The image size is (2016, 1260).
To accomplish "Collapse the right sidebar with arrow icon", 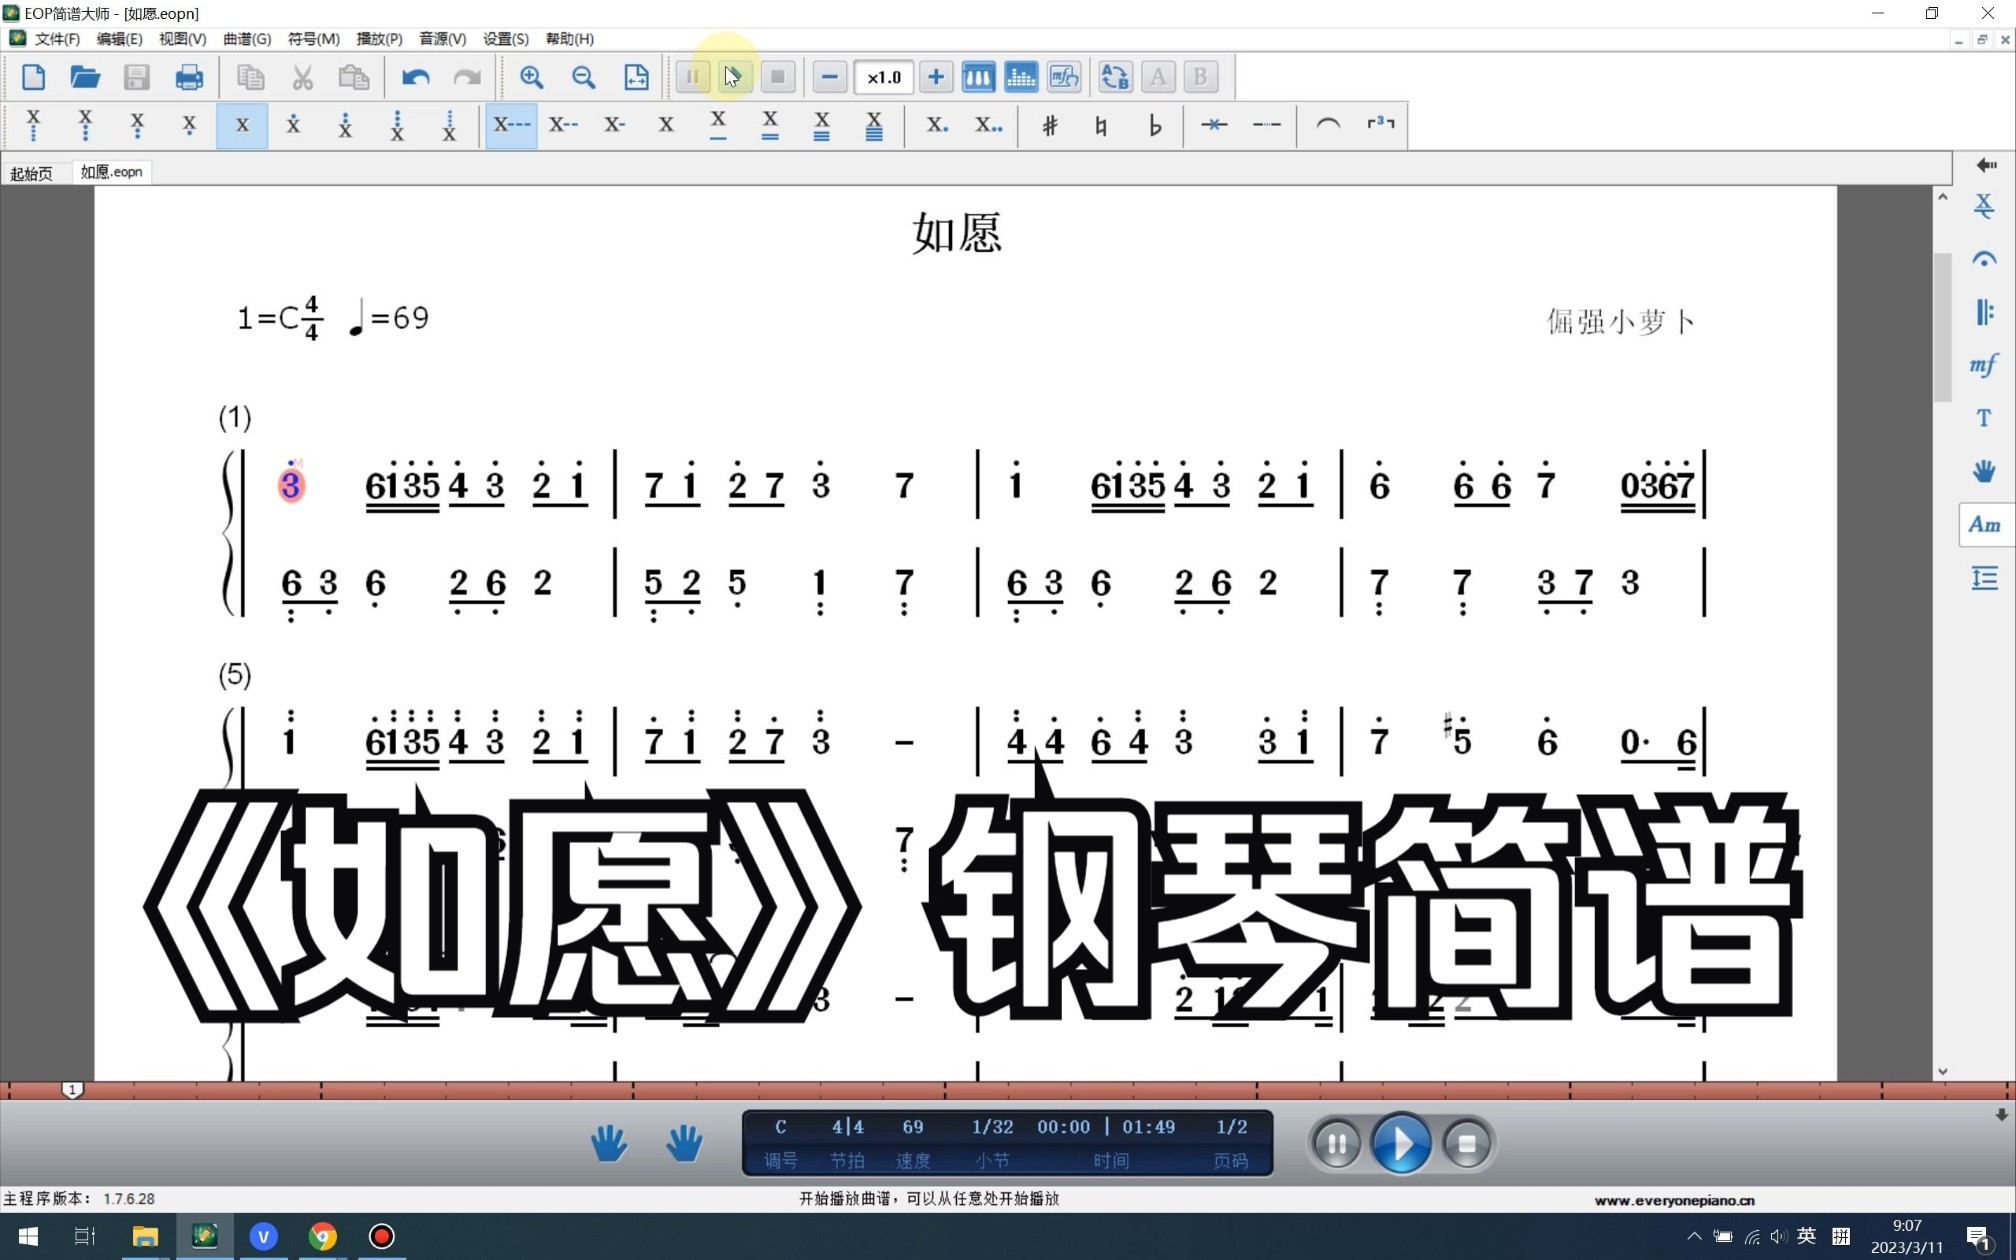I will click(1985, 165).
